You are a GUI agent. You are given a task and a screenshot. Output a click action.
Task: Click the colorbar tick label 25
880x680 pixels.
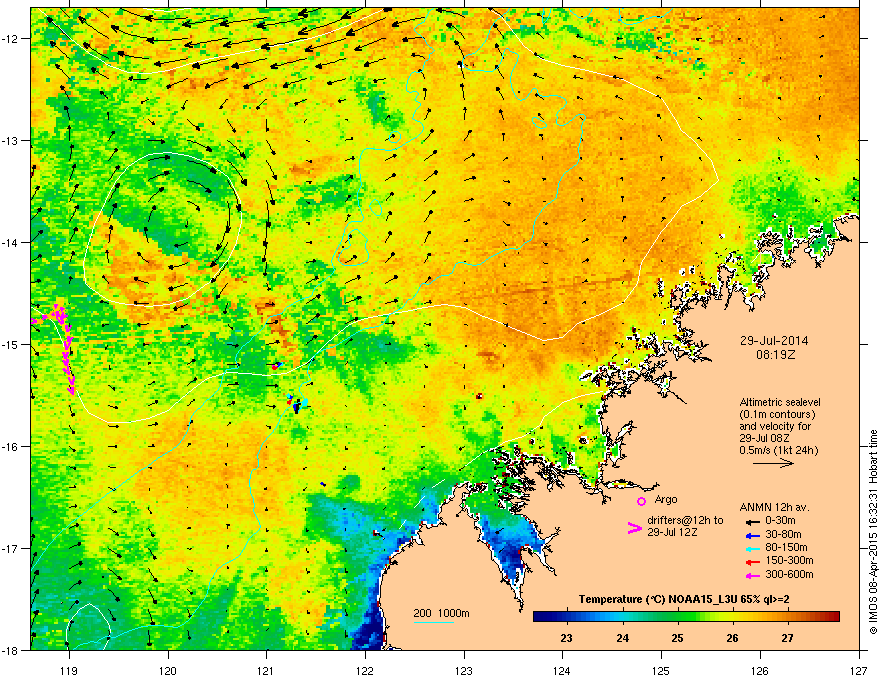[x=677, y=638]
